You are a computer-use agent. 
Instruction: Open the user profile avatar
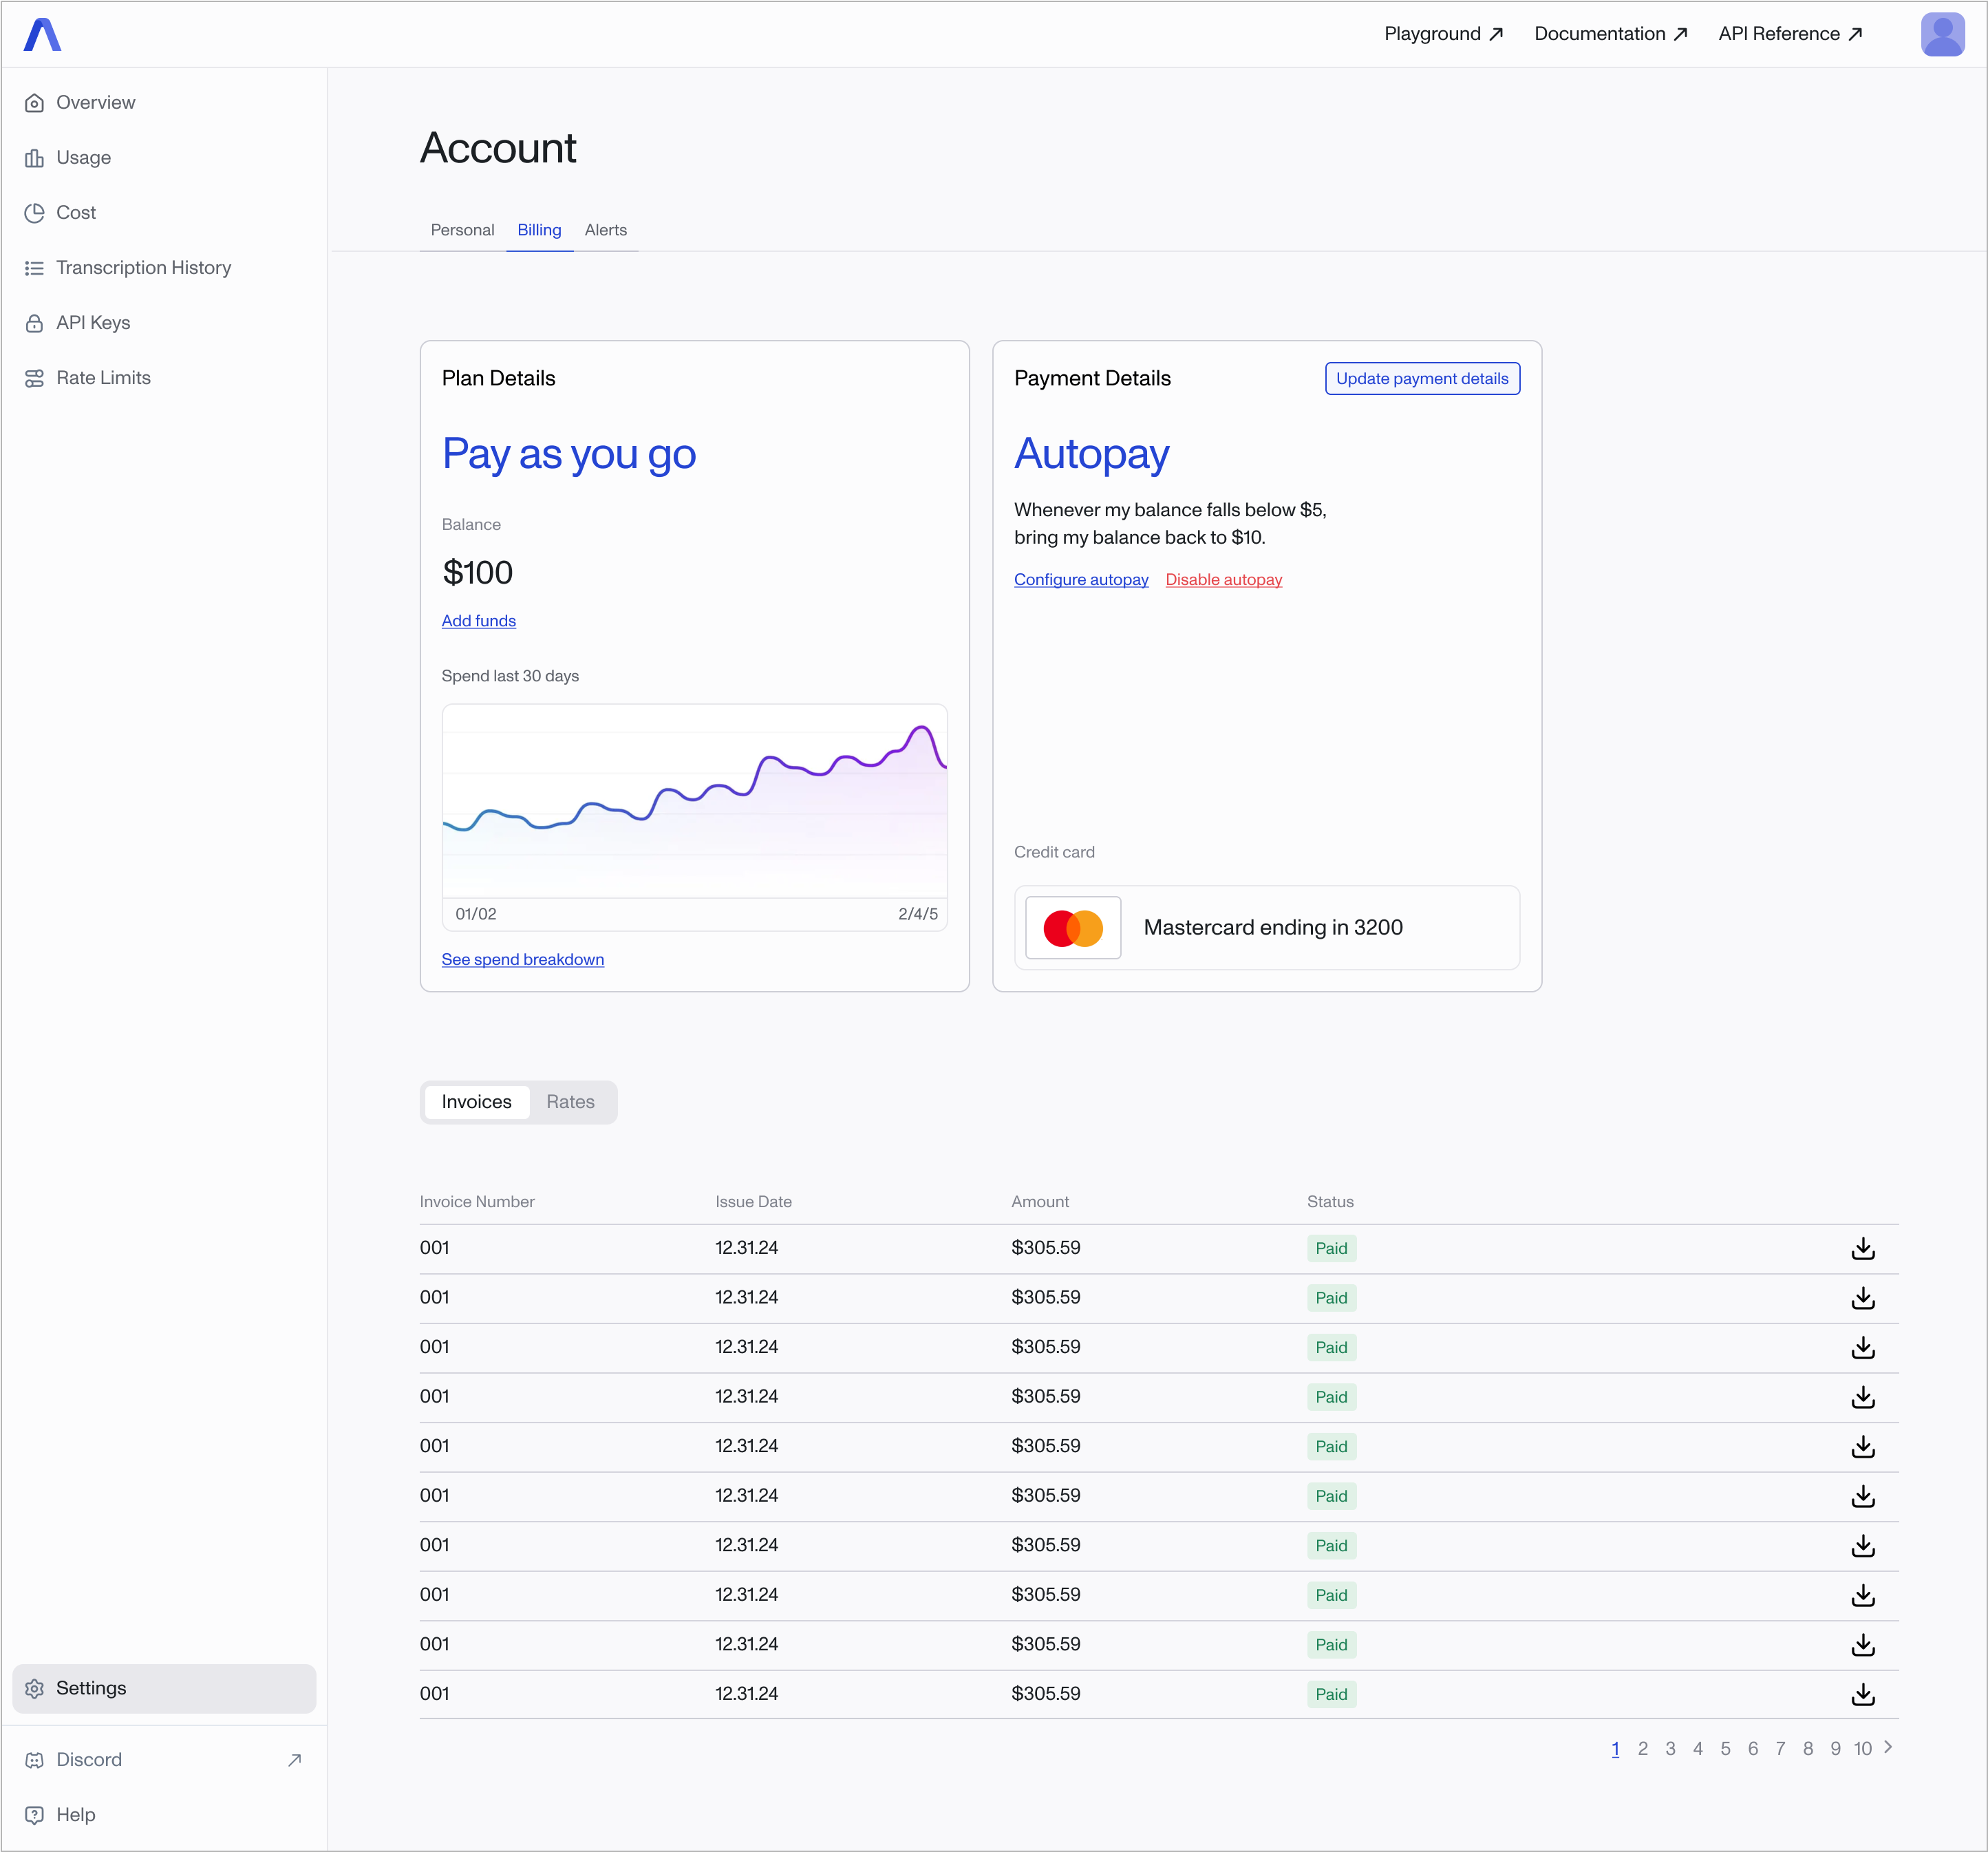[1942, 34]
